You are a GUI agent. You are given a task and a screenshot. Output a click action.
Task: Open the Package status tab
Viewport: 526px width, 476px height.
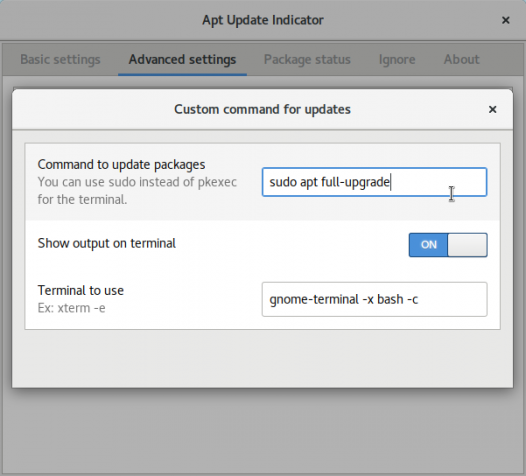pos(307,59)
